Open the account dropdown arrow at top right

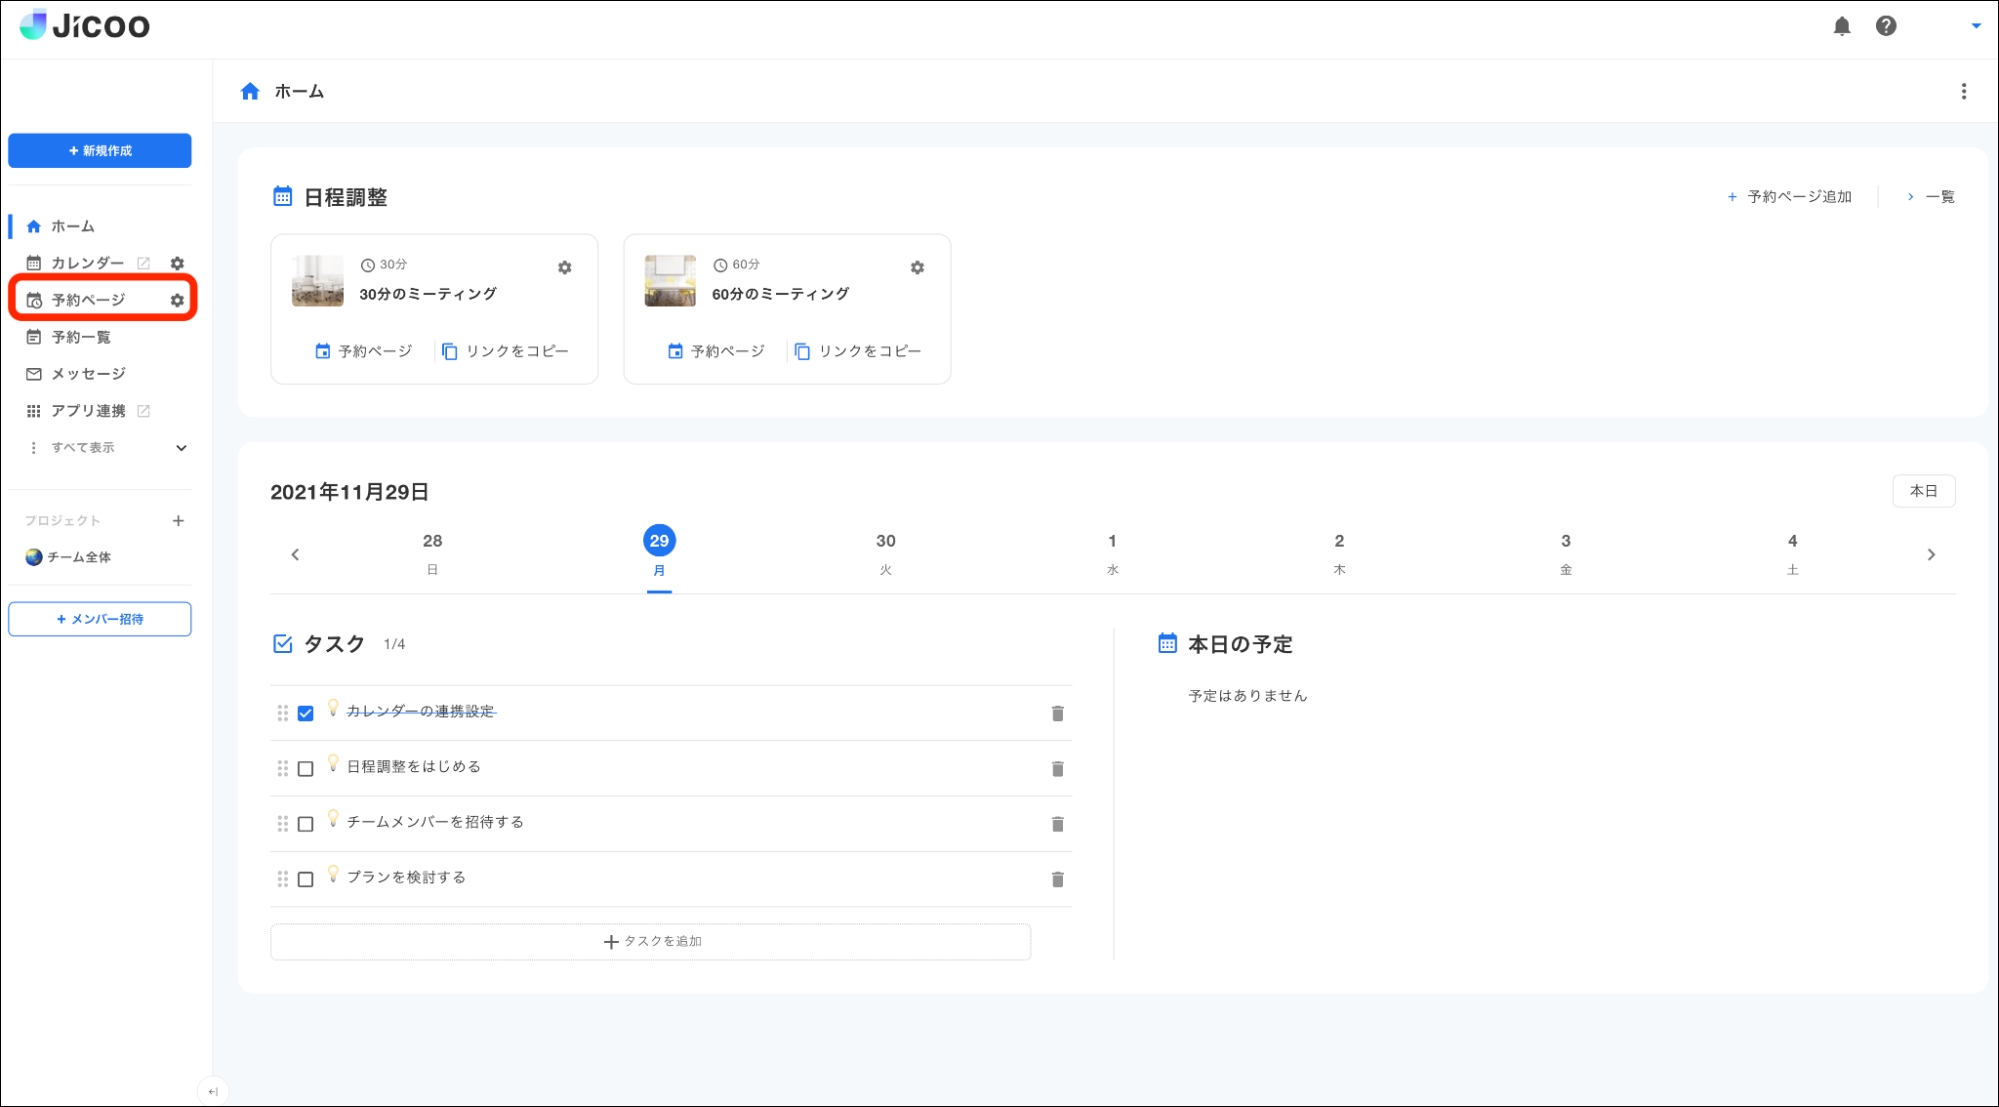point(1975,26)
